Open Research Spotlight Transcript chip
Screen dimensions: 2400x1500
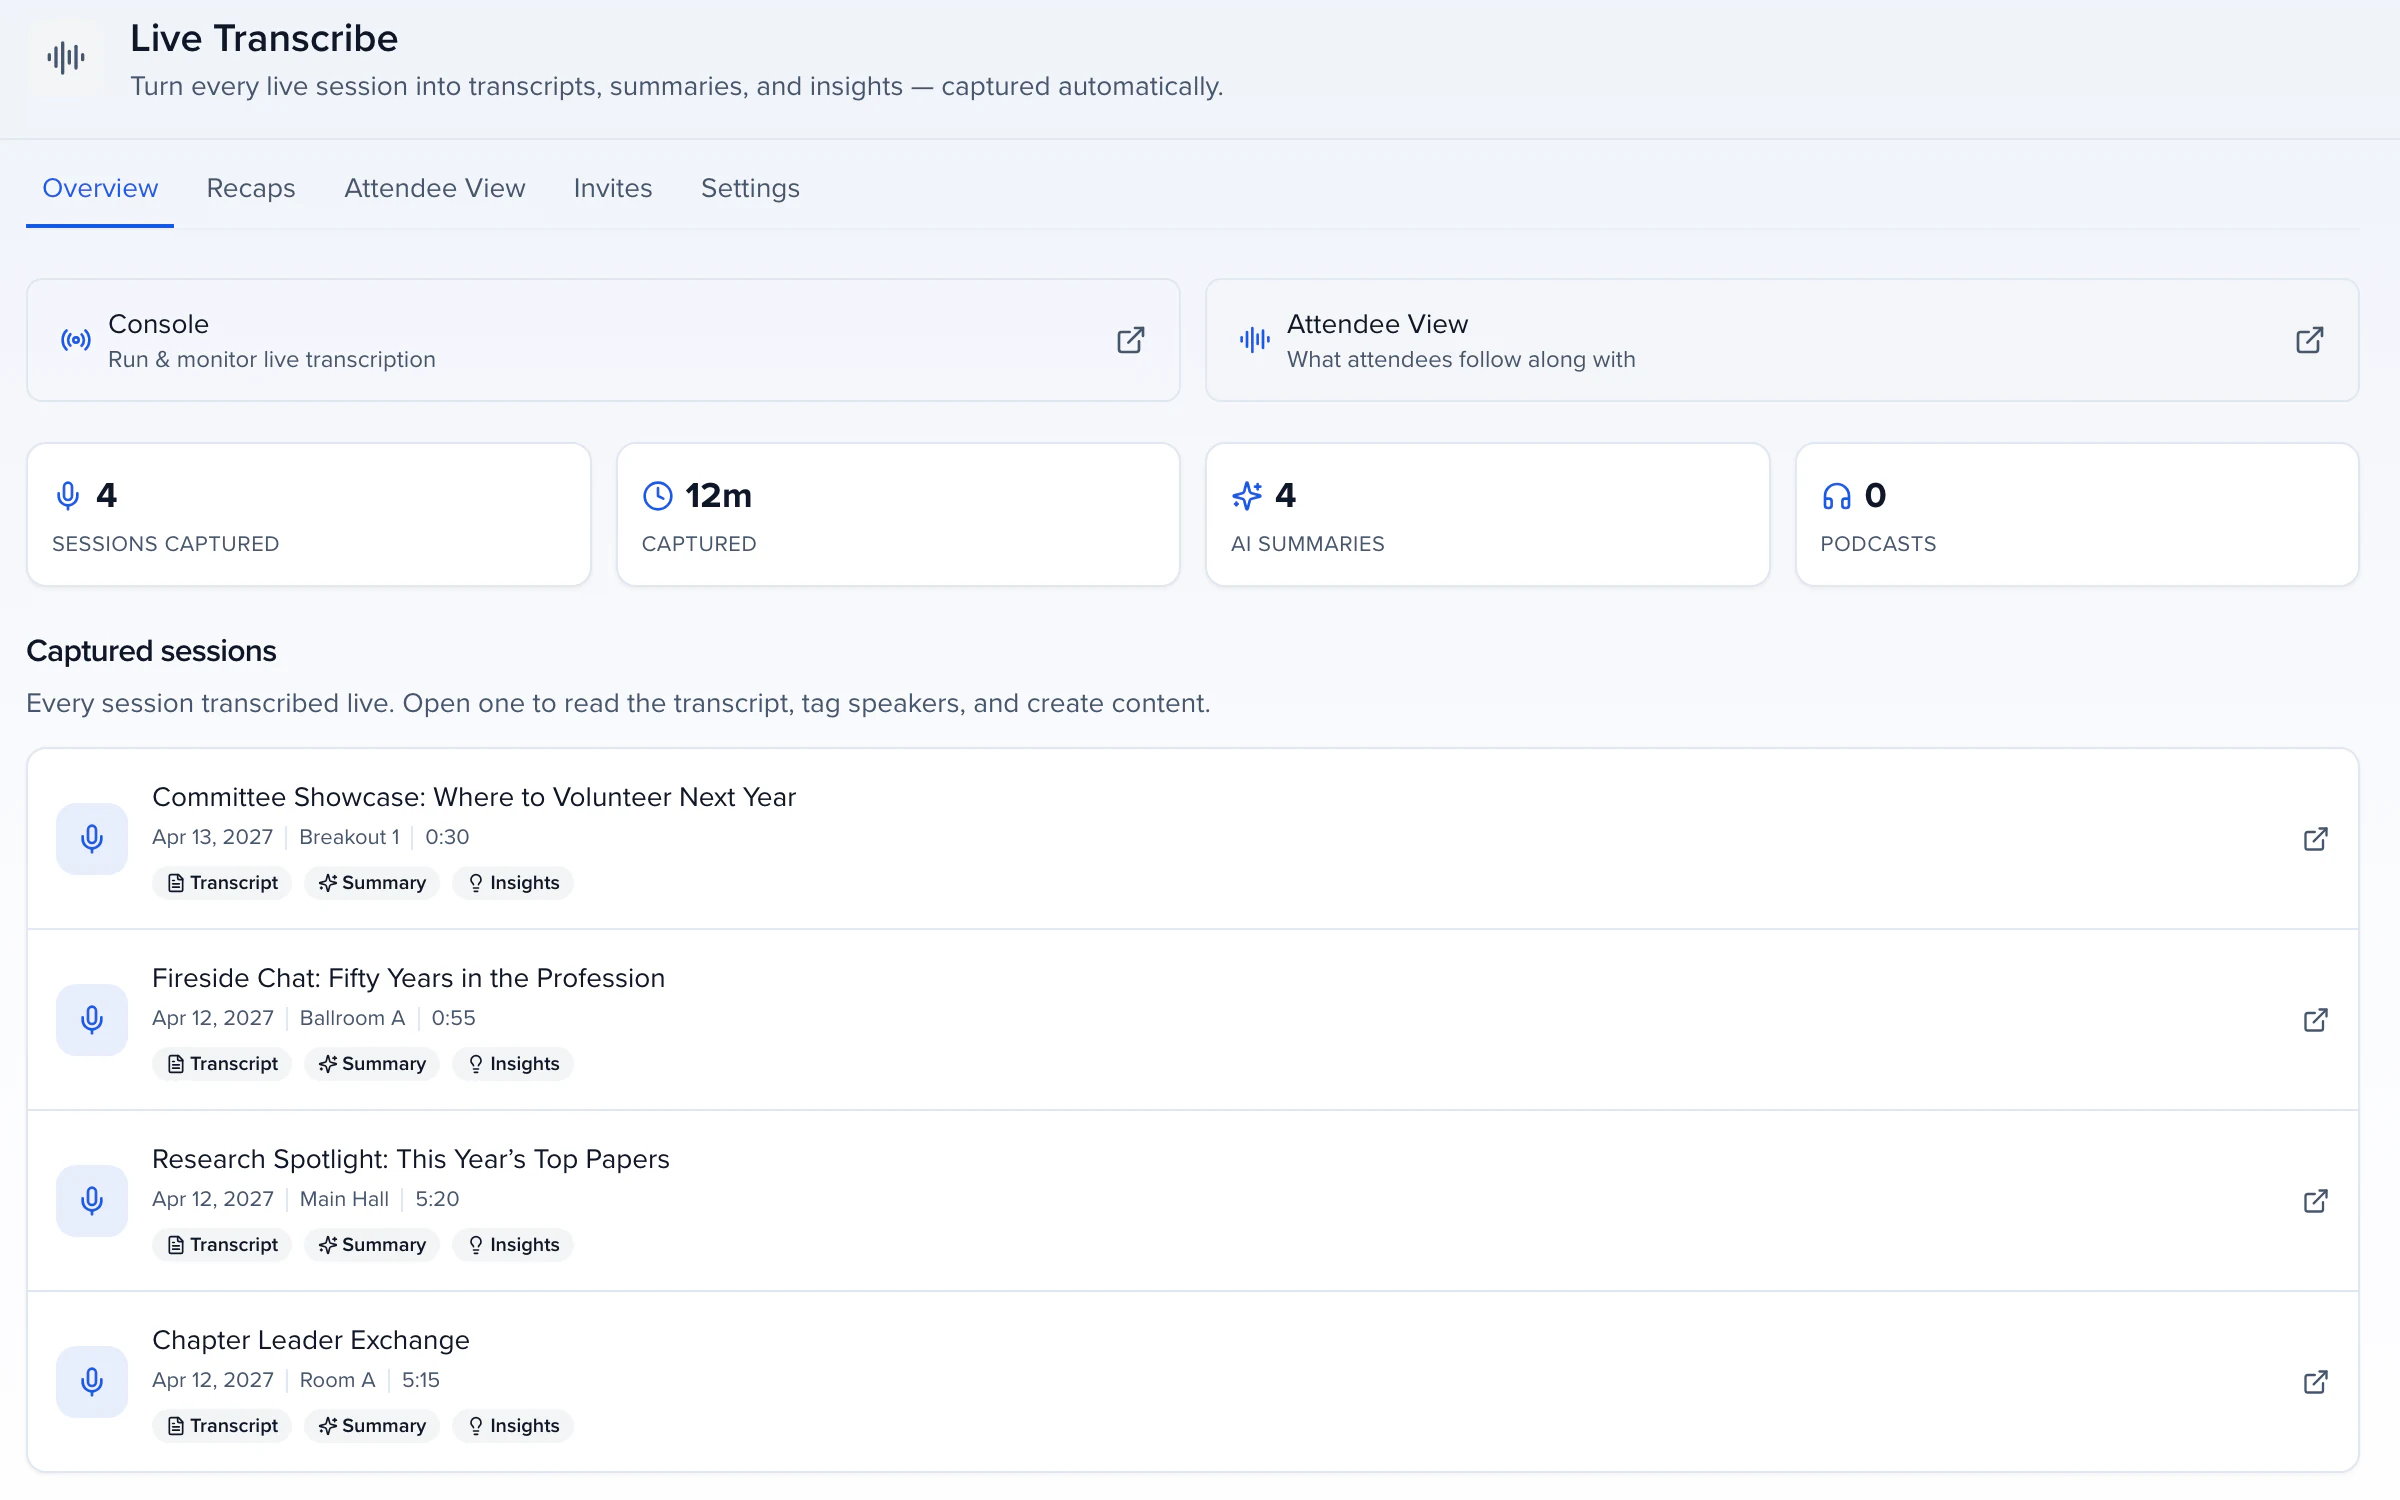[x=222, y=1245]
